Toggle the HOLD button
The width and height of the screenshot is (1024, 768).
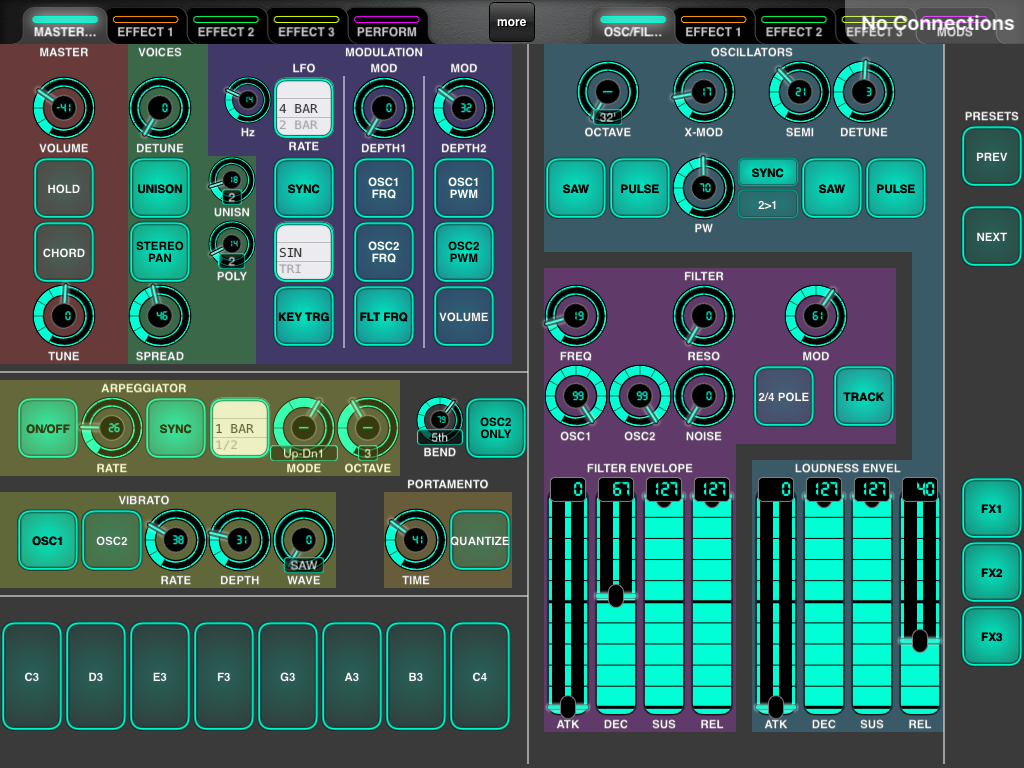(63, 189)
